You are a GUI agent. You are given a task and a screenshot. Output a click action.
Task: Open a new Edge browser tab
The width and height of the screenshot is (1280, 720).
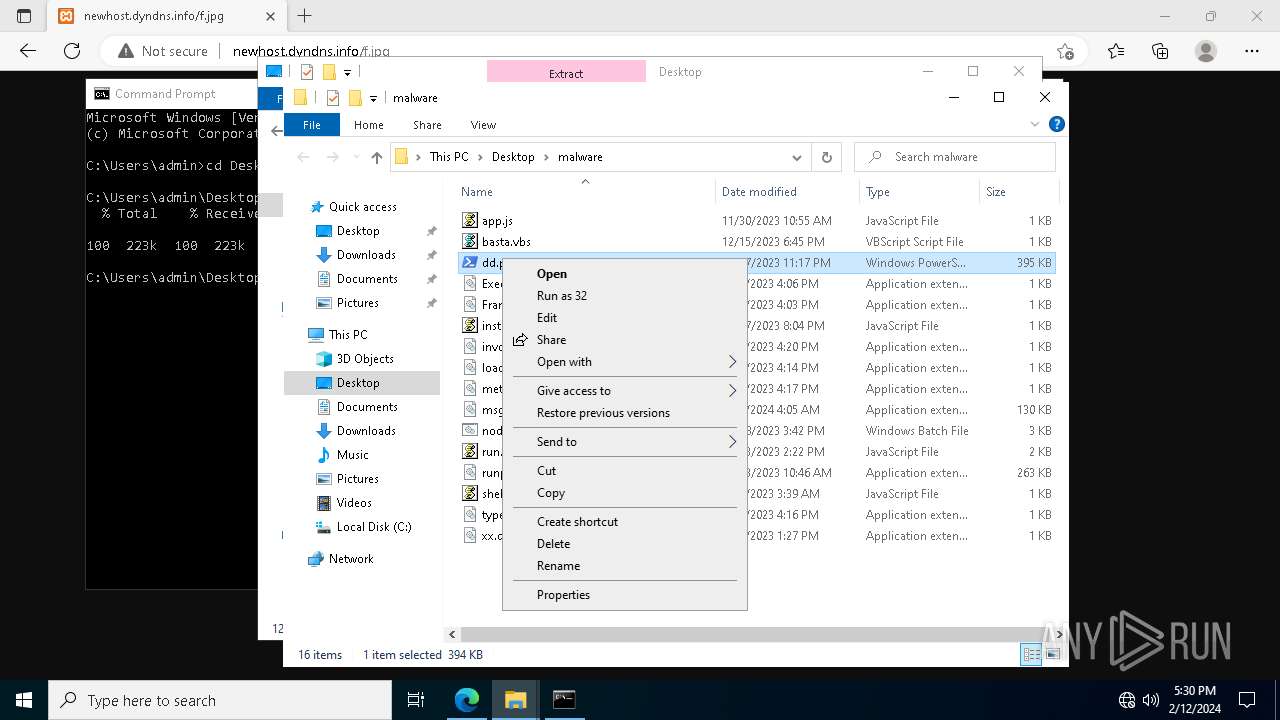tap(305, 16)
